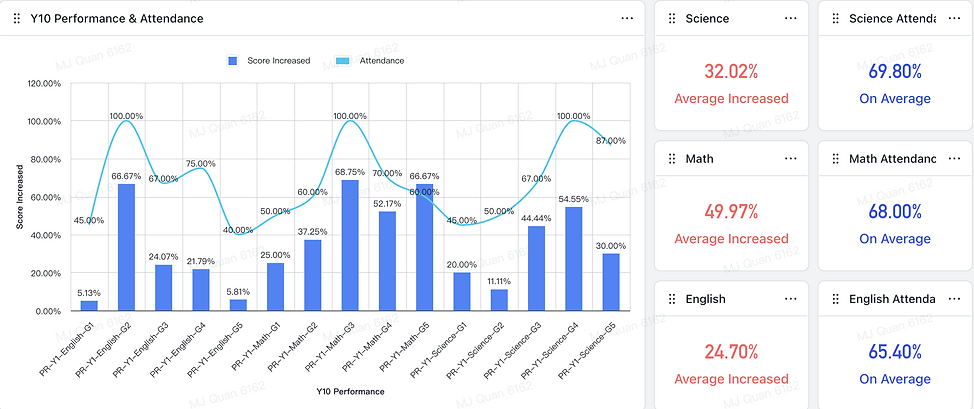Viewport: 974px width, 409px height.
Task: Click the Y10 Performance x-axis title
Action: tap(350, 392)
